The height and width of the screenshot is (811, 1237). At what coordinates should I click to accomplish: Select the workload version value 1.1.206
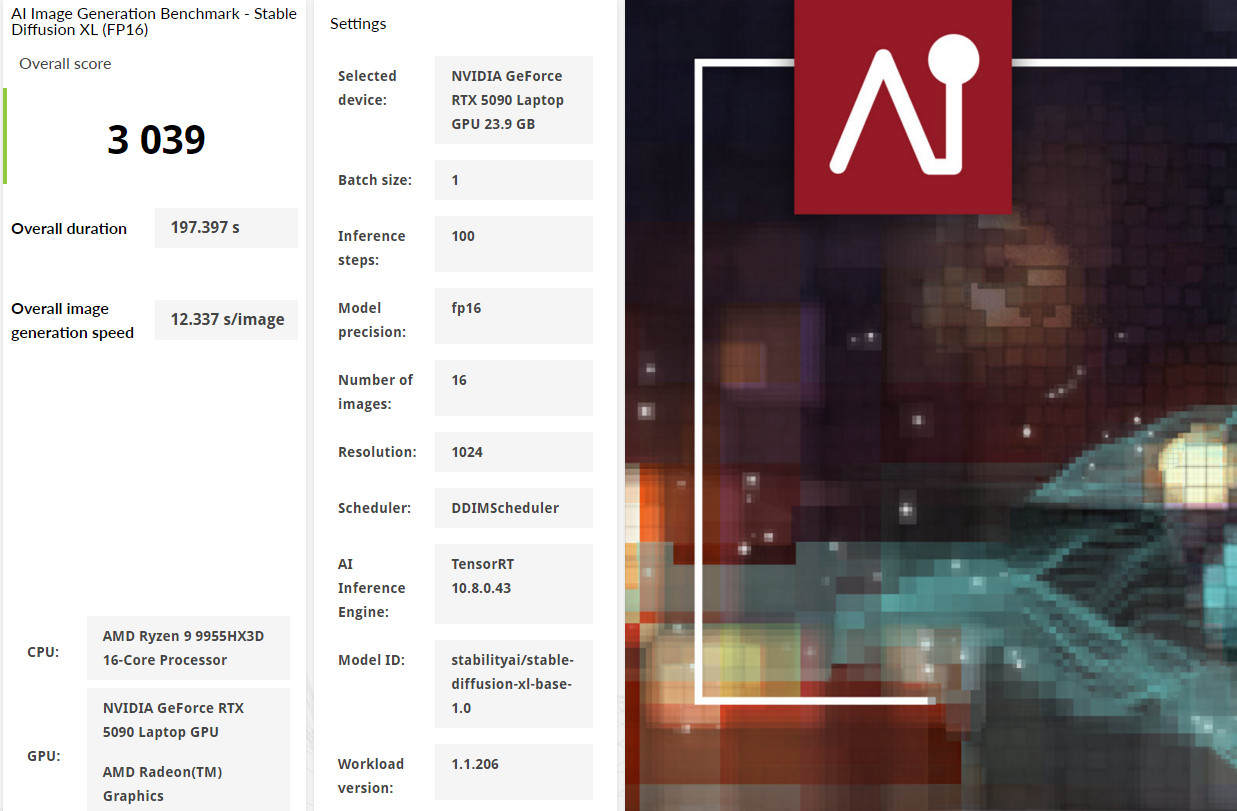(x=475, y=764)
